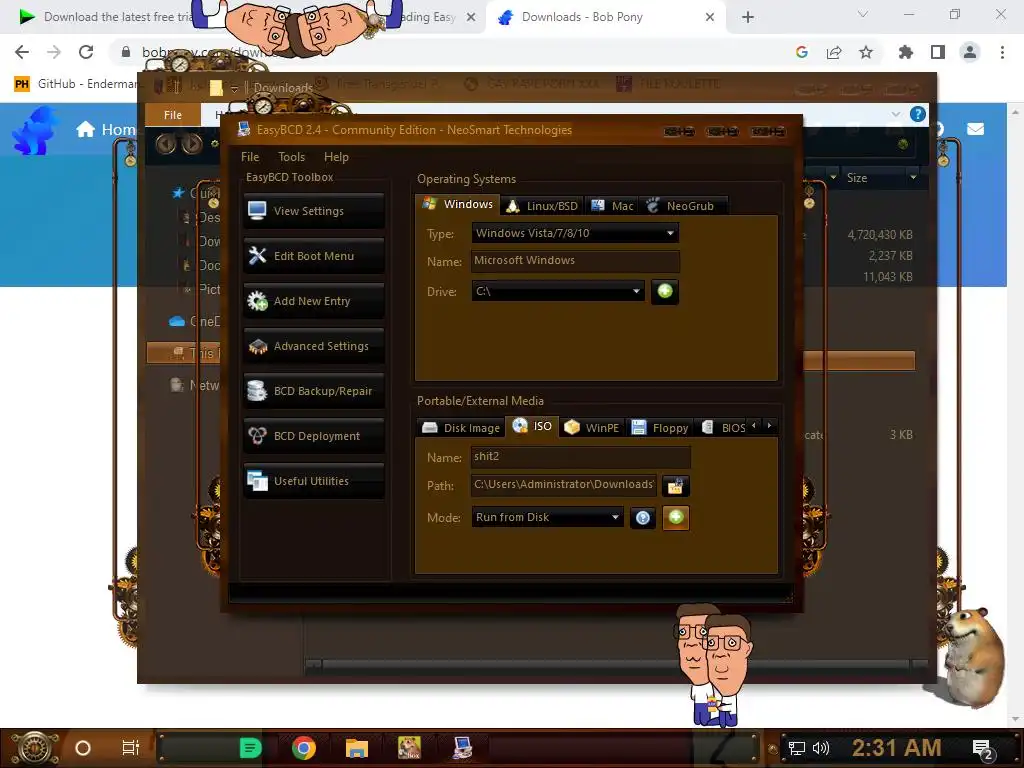
Task: Click Microsoft Windows name field
Action: (575, 261)
